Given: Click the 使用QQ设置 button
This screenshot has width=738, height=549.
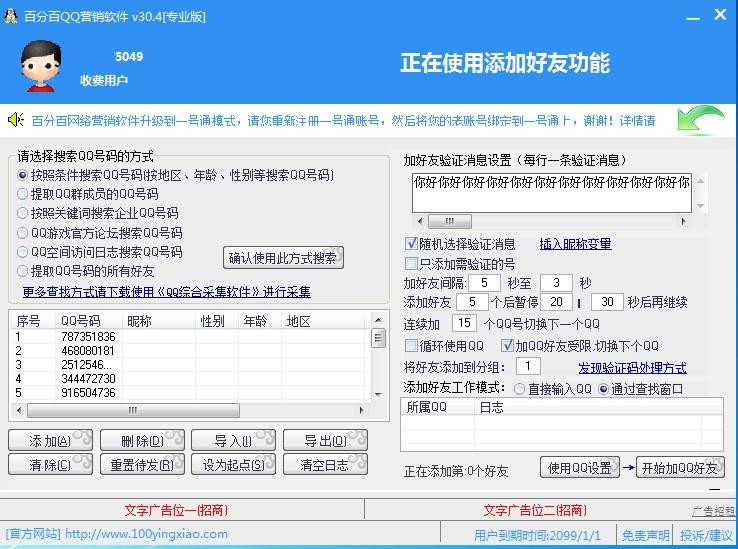Looking at the screenshot, I should point(579,468).
